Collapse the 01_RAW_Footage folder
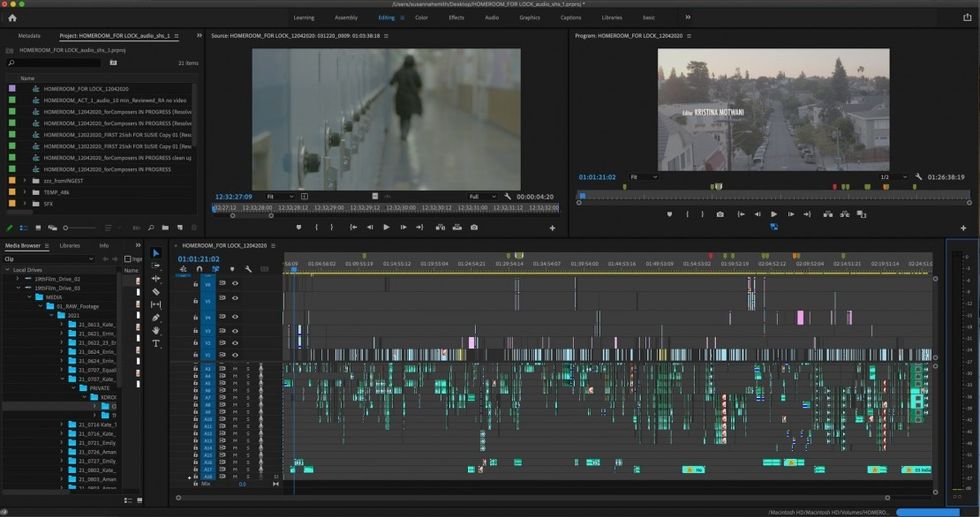This screenshot has height=517, width=980. click(x=42, y=306)
